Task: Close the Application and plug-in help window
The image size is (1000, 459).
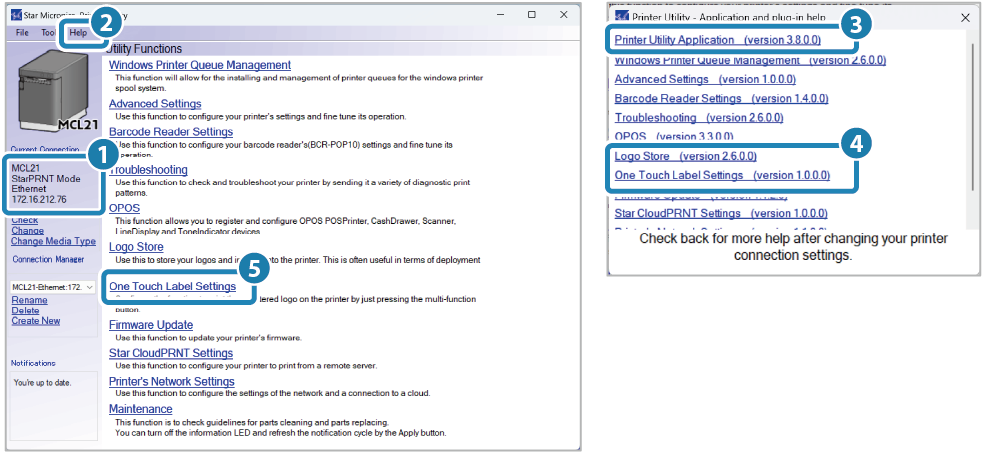Action: coord(966,18)
